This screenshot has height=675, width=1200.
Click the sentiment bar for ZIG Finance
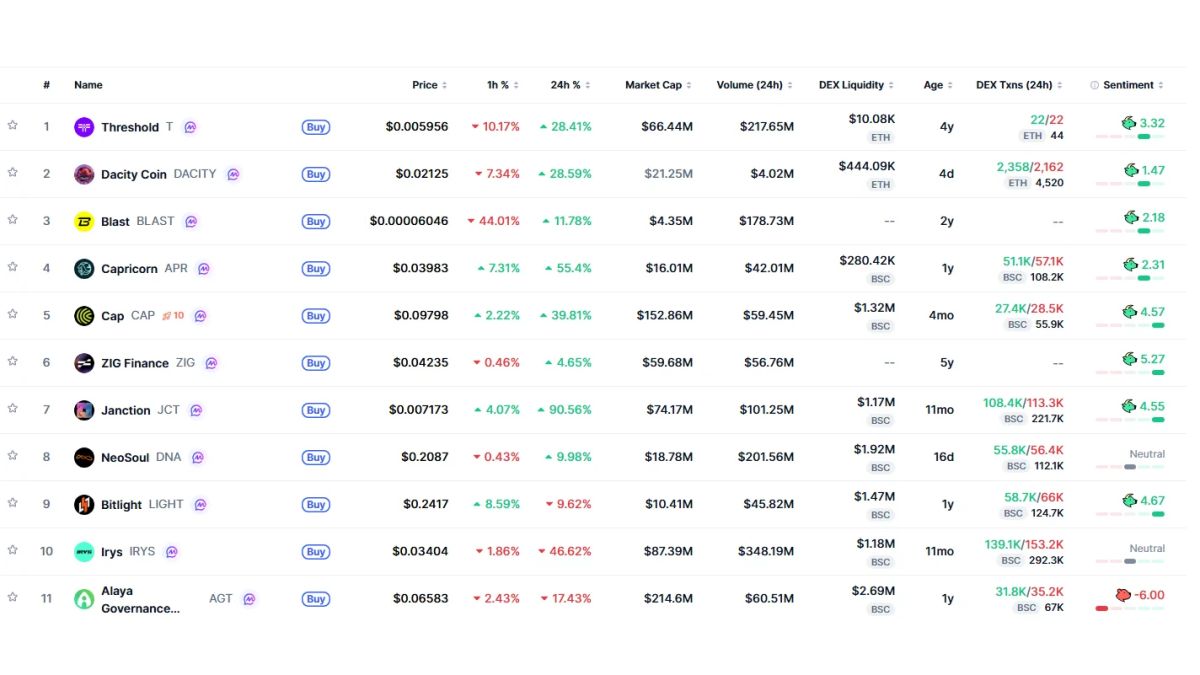(x=1130, y=372)
